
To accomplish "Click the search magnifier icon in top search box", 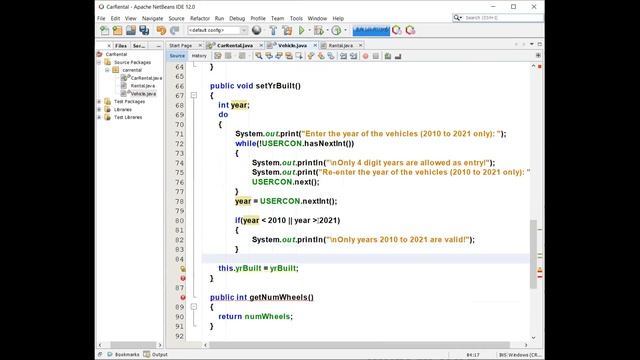I will pyautogui.click(x=457, y=18).
